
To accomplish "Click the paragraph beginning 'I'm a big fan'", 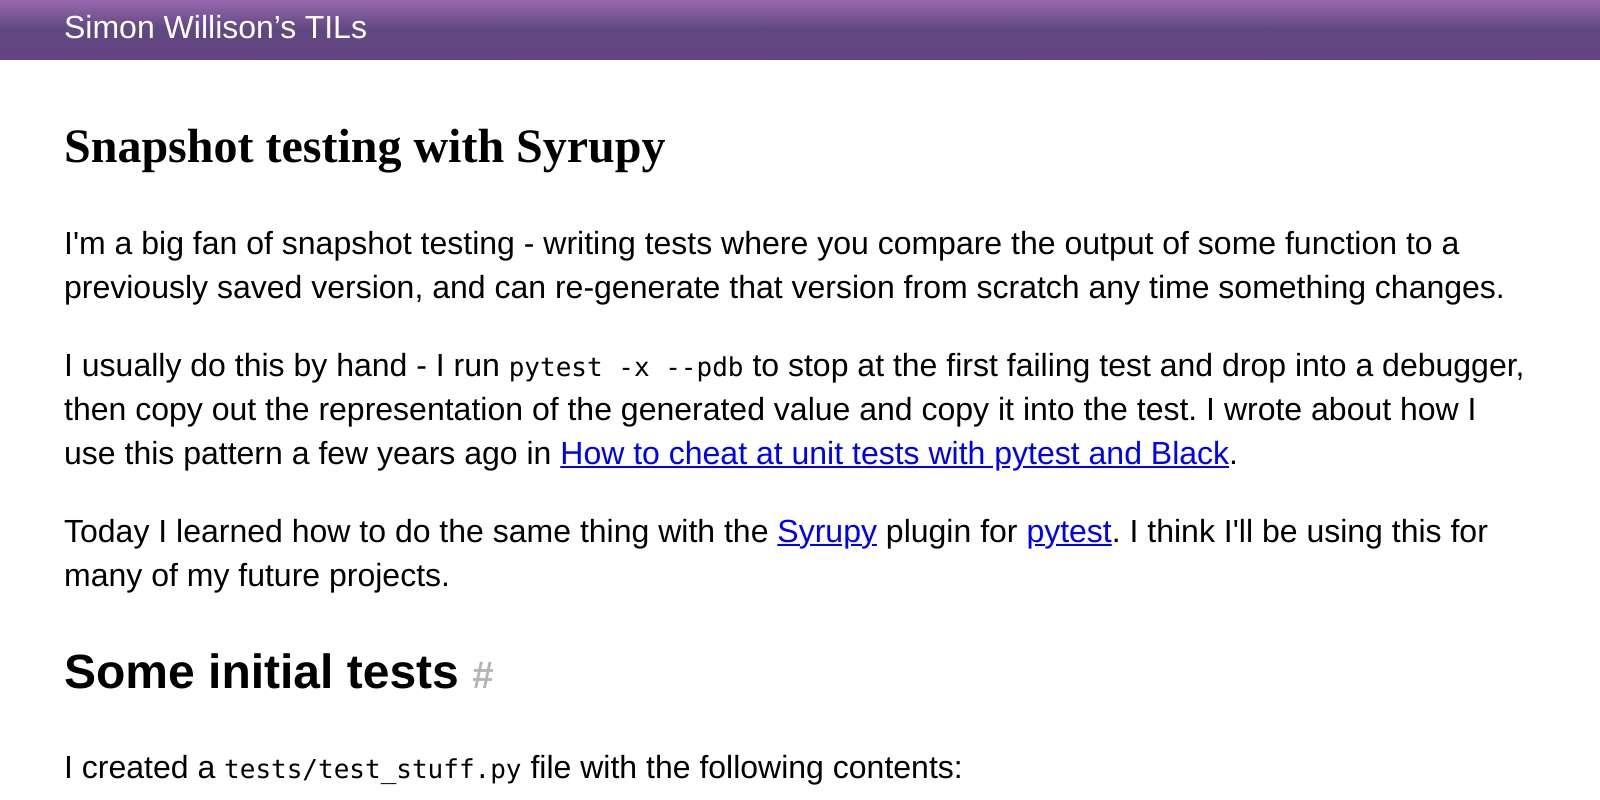I will point(784,265).
